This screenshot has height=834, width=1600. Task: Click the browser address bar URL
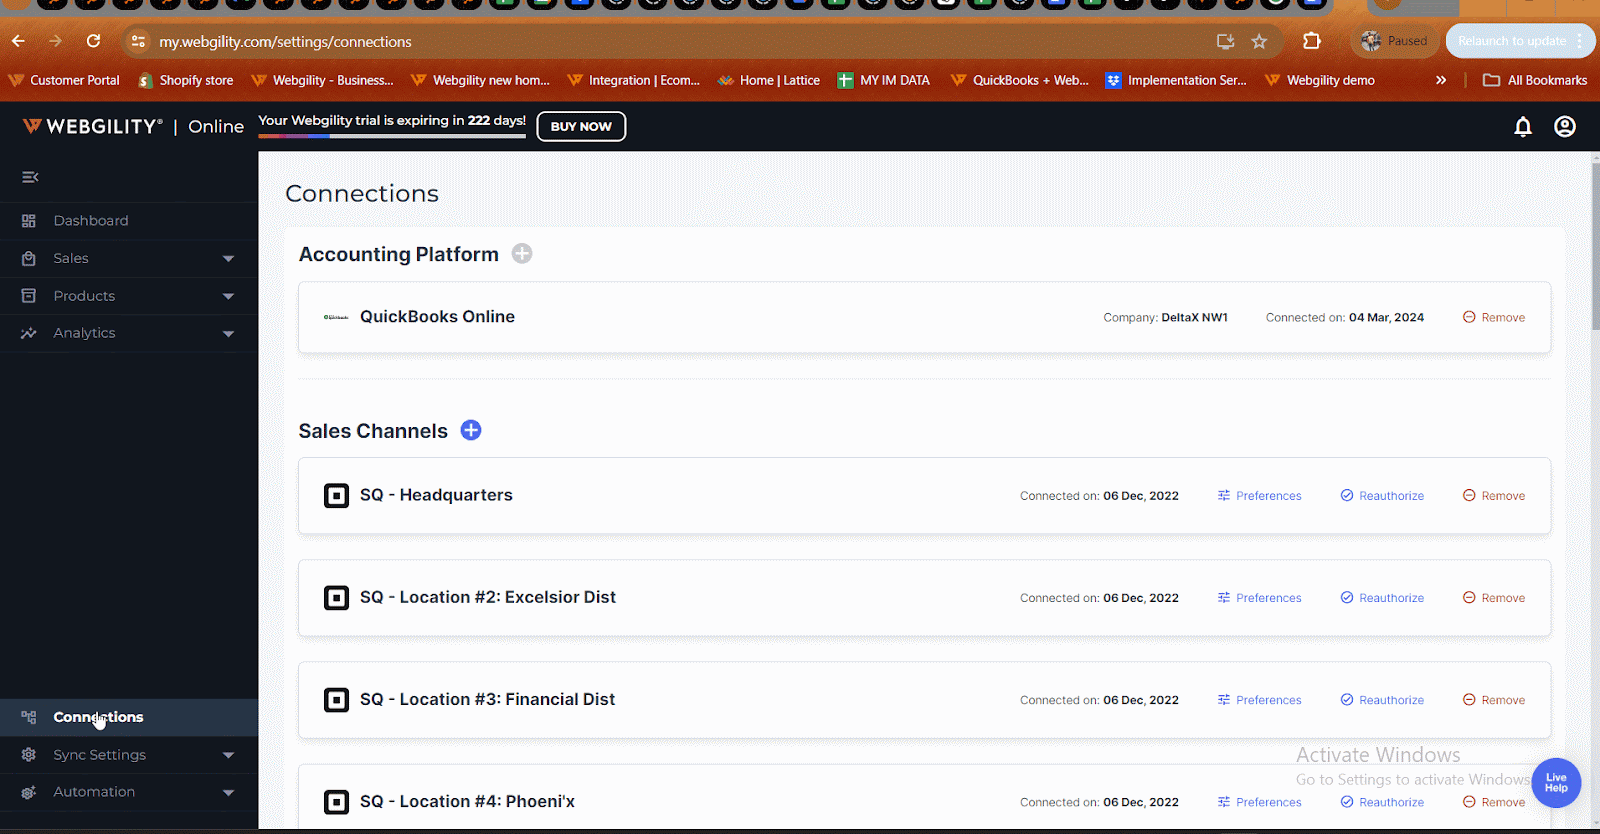pyautogui.click(x=285, y=42)
